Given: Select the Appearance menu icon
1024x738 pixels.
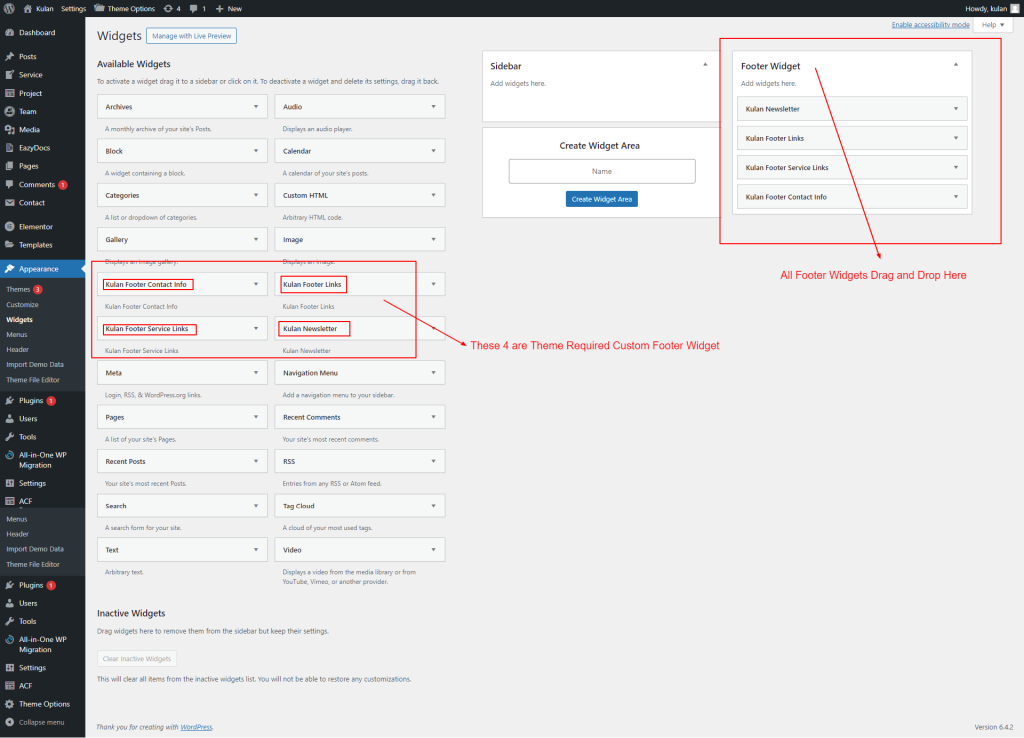Looking at the screenshot, I should click(9, 269).
